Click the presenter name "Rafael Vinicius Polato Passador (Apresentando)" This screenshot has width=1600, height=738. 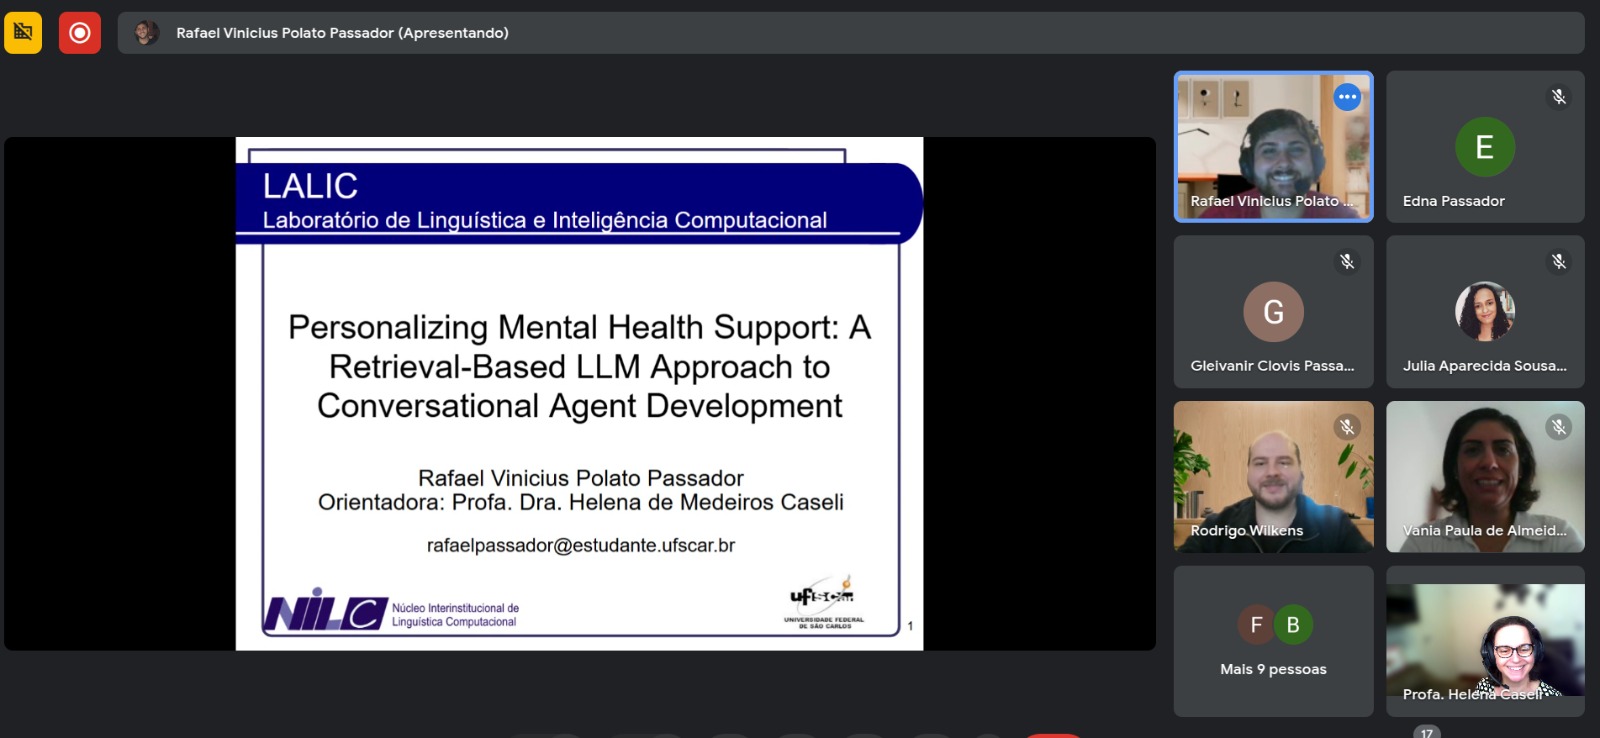pos(342,33)
